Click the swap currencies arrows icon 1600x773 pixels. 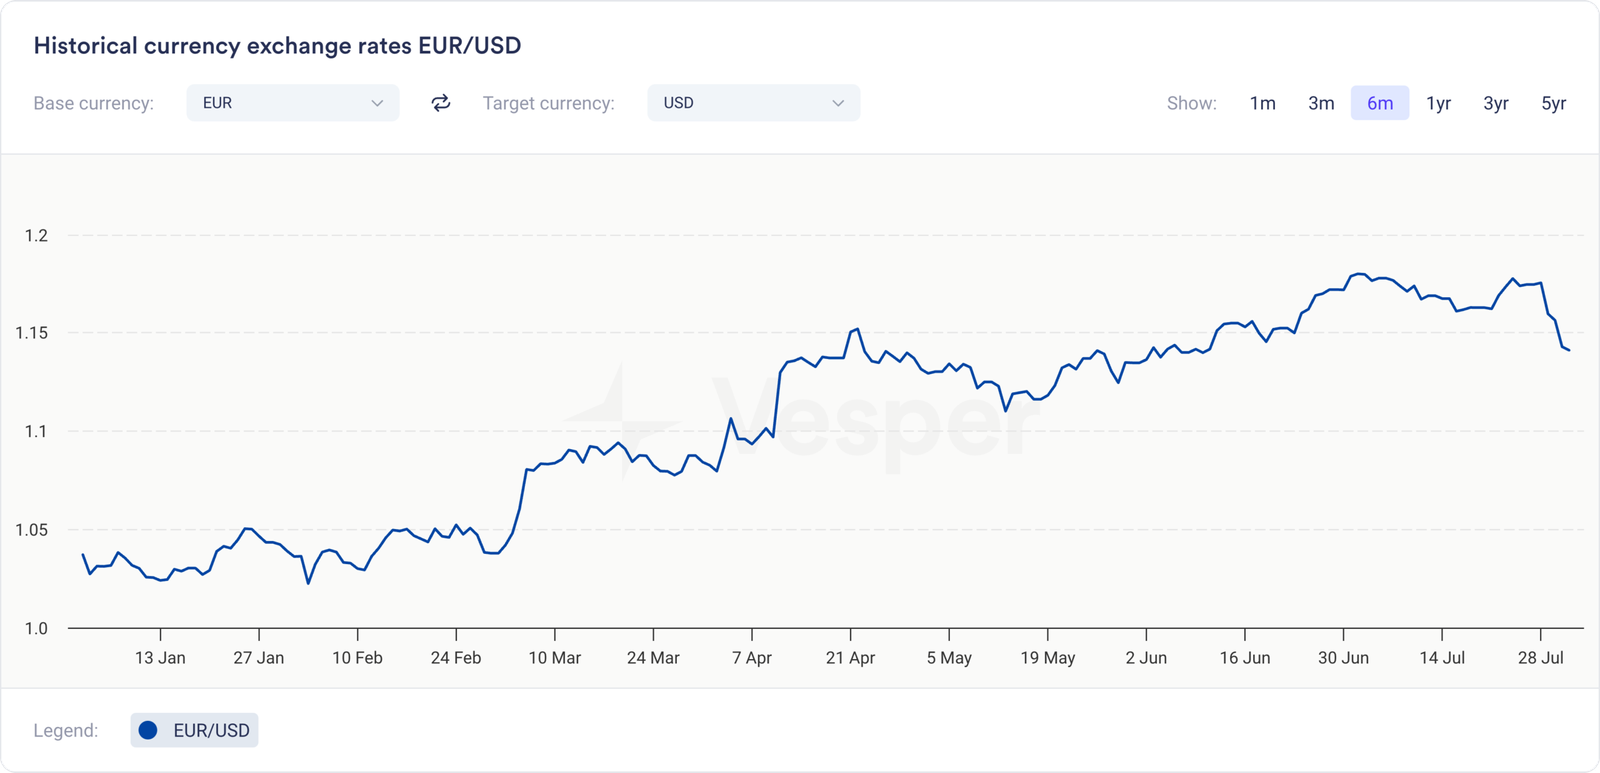coord(441,103)
